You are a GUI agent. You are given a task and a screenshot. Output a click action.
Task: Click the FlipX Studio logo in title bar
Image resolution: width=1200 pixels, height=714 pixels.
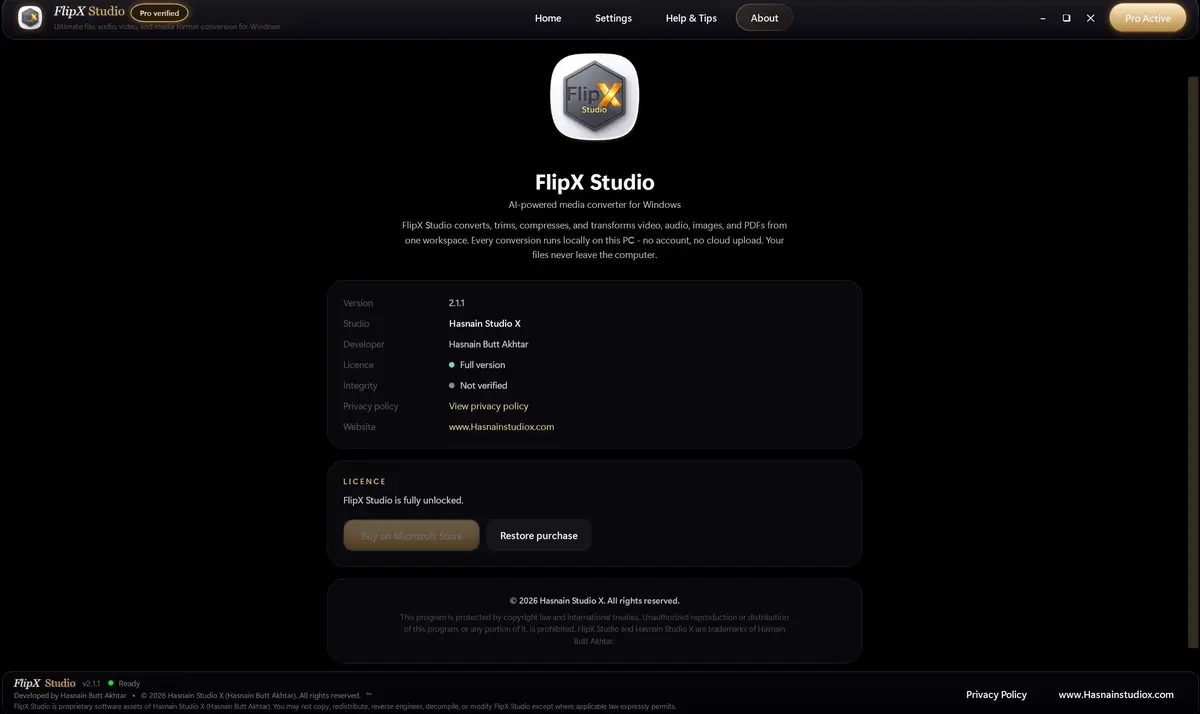pyautogui.click(x=31, y=18)
